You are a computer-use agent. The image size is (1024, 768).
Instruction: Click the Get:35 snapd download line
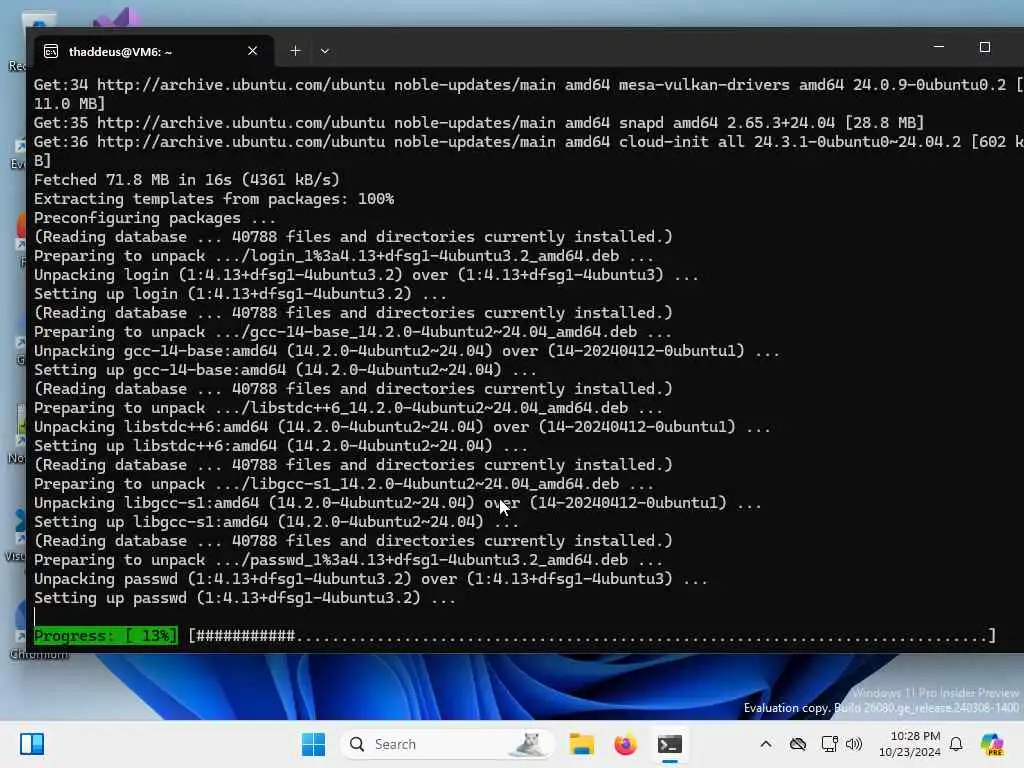click(479, 123)
